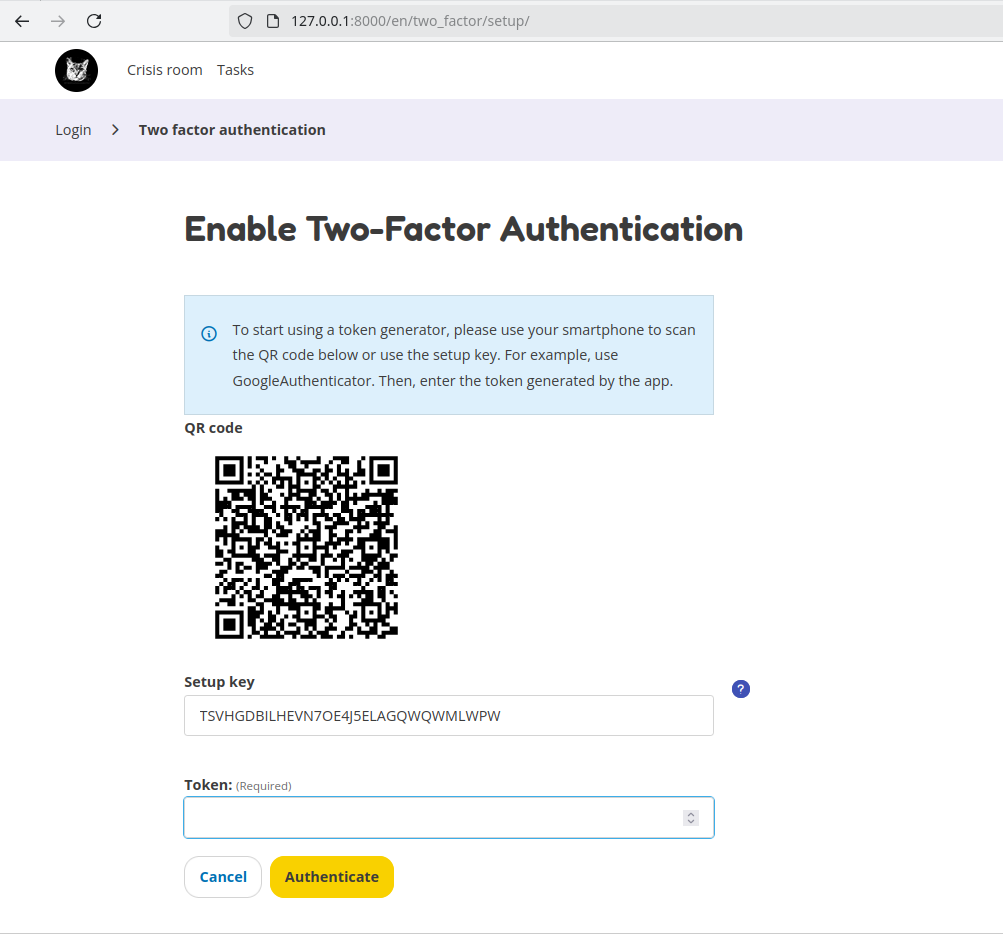Click the page info document icon
Viewport: 1003px width, 936px height.
tap(272, 21)
